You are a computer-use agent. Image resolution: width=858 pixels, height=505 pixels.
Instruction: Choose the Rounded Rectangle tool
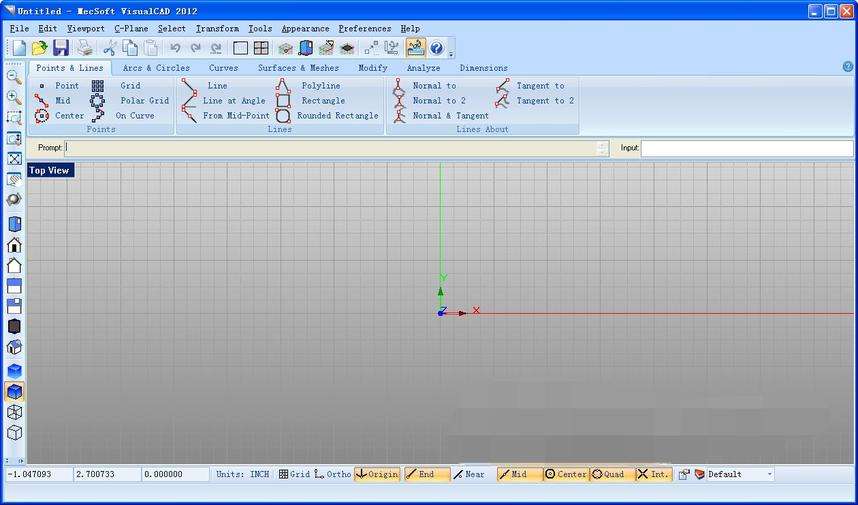(327, 115)
